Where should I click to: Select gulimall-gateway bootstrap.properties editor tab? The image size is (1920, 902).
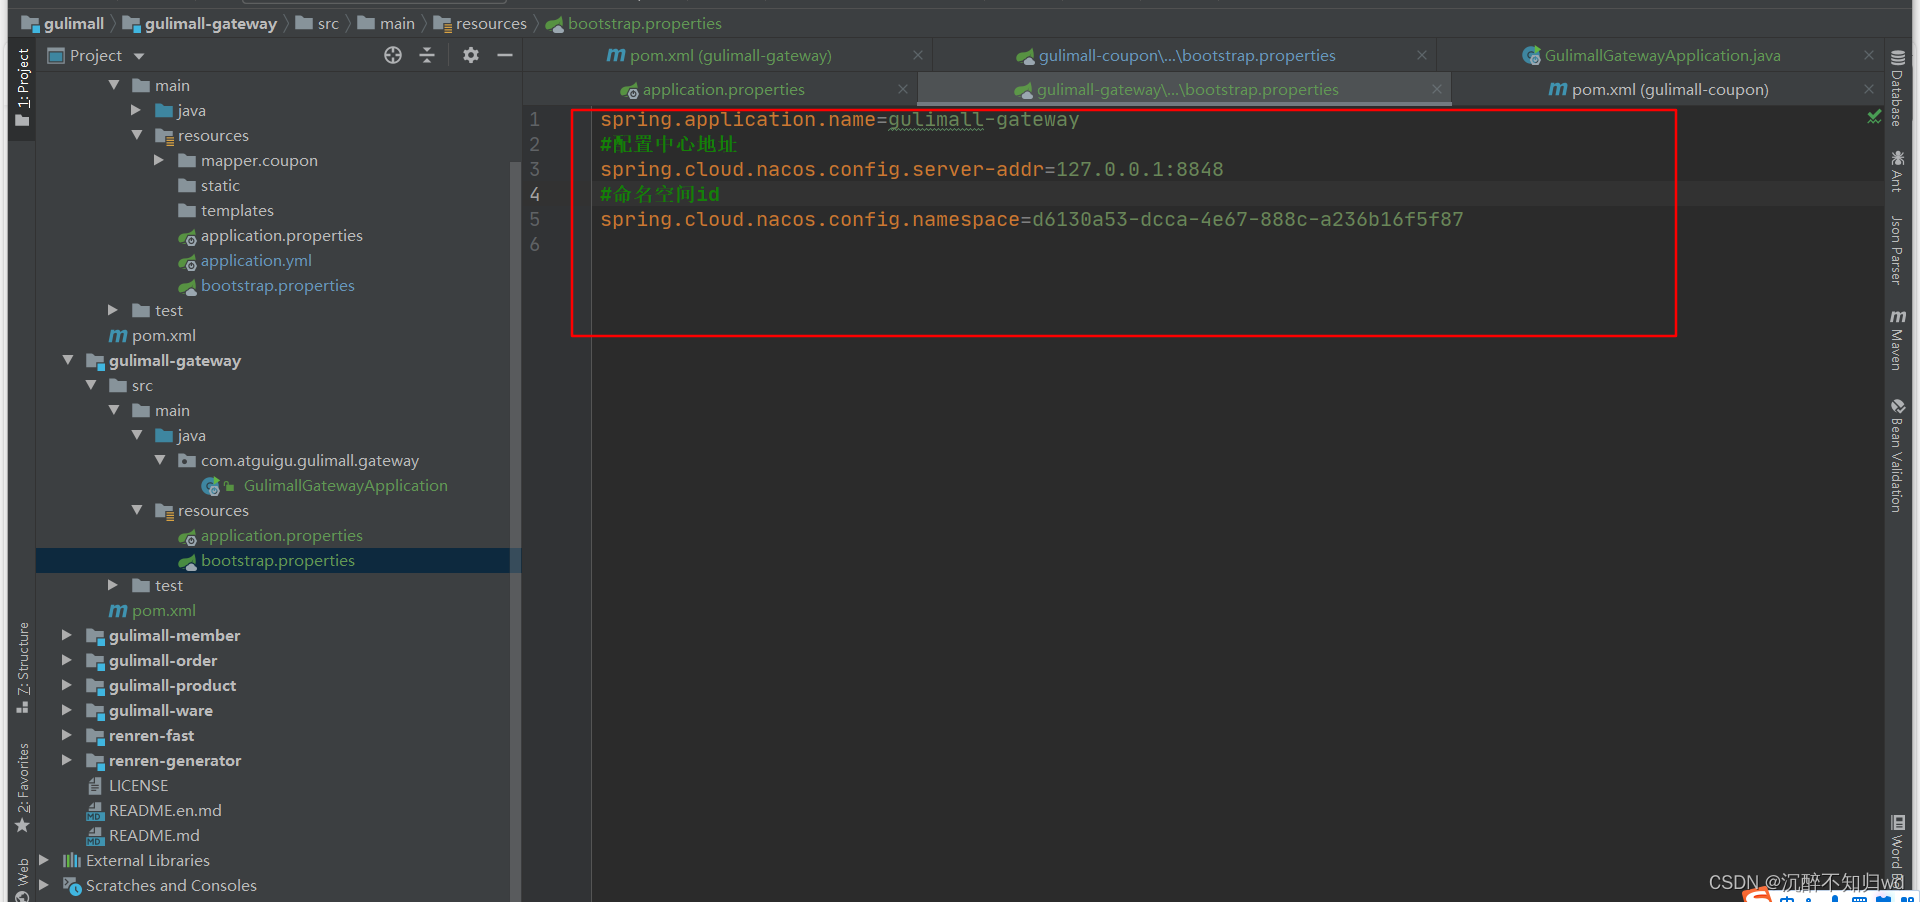pyautogui.click(x=1186, y=90)
